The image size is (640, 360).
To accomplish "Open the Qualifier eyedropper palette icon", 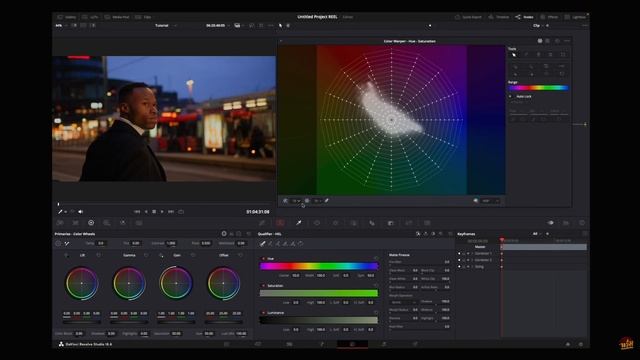I will point(299,223).
